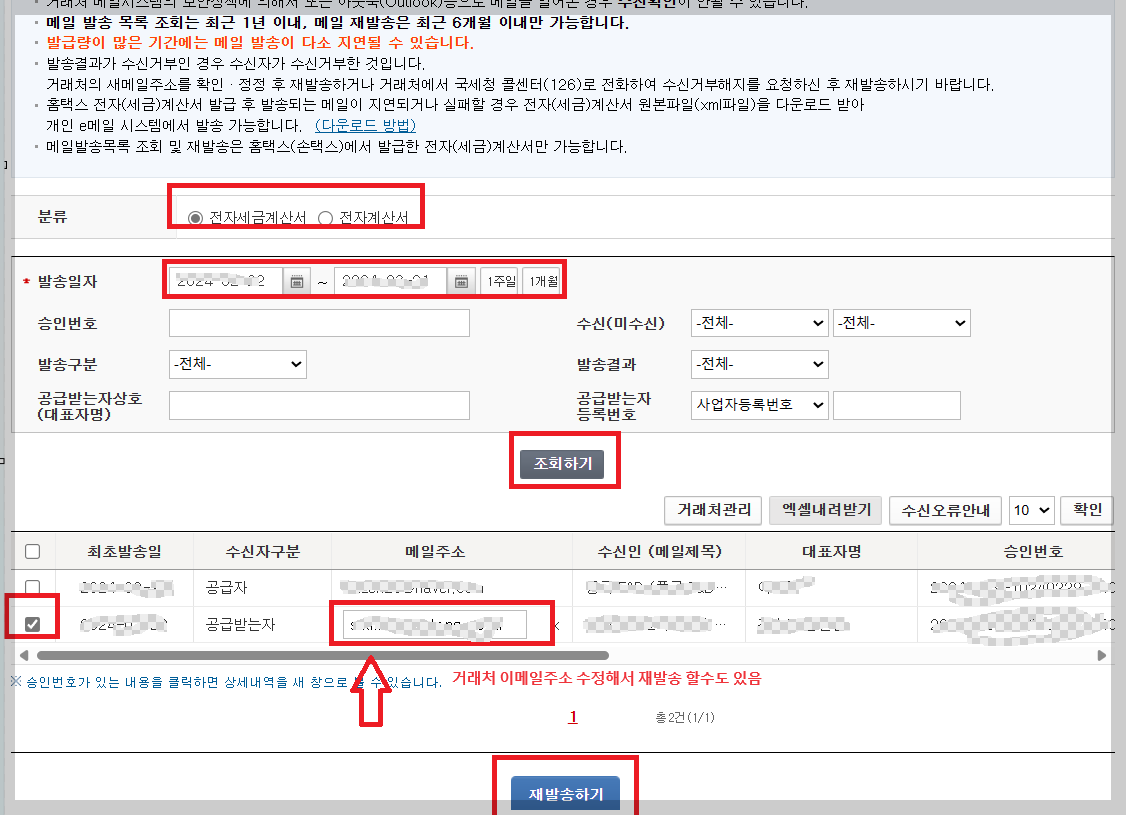Viewport: 1126px width, 815px height.
Task: Click the 승인번호 input field
Action: point(319,323)
